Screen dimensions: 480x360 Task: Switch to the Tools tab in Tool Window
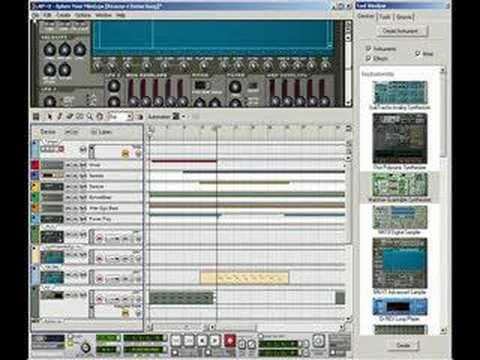click(x=385, y=16)
